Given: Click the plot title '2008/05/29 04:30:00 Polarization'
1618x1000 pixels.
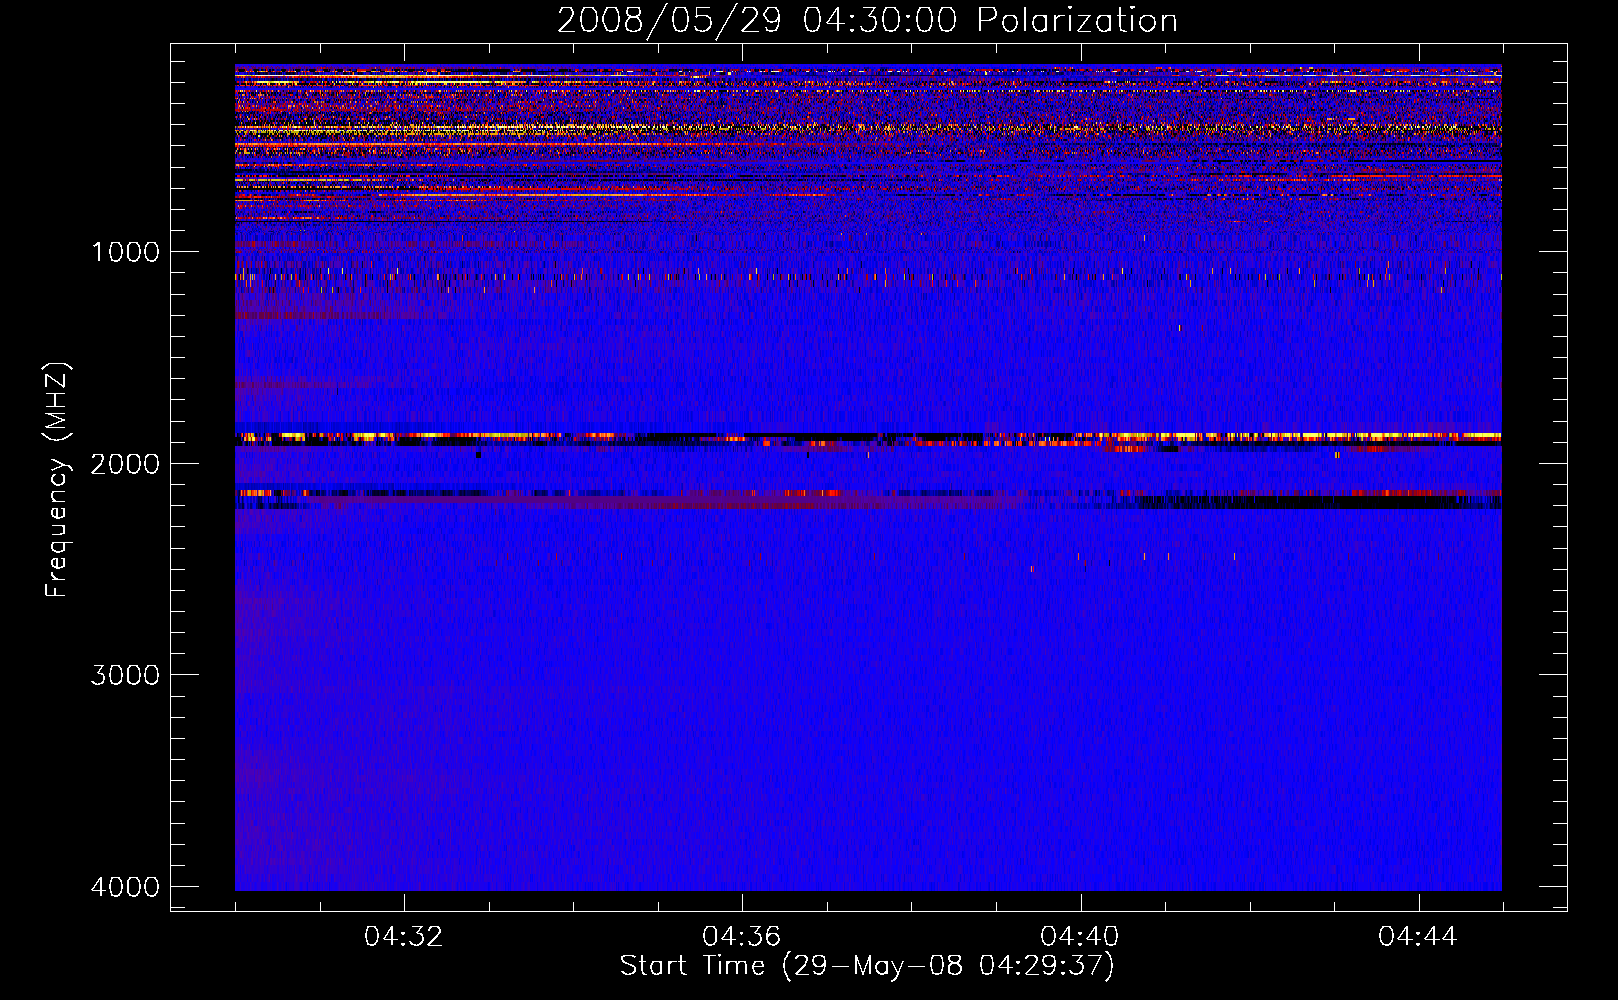Looking at the screenshot, I should tap(867, 21).
